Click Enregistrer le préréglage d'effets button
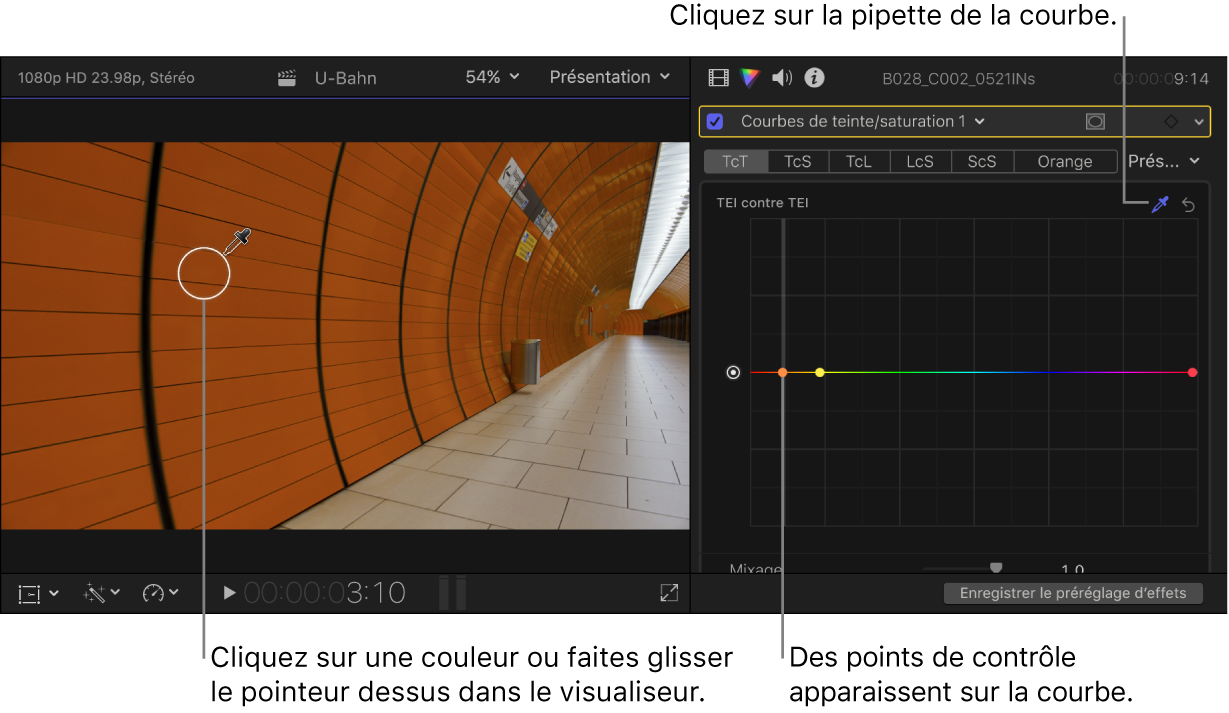 pos(1073,592)
